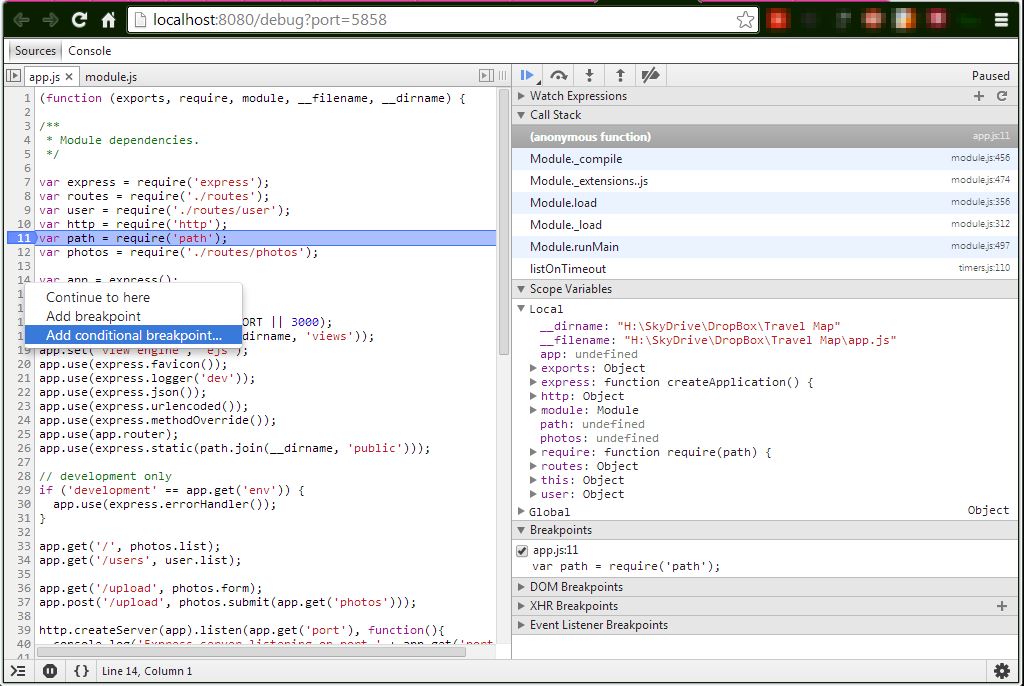Show the console drawer

[x=18, y=671]
